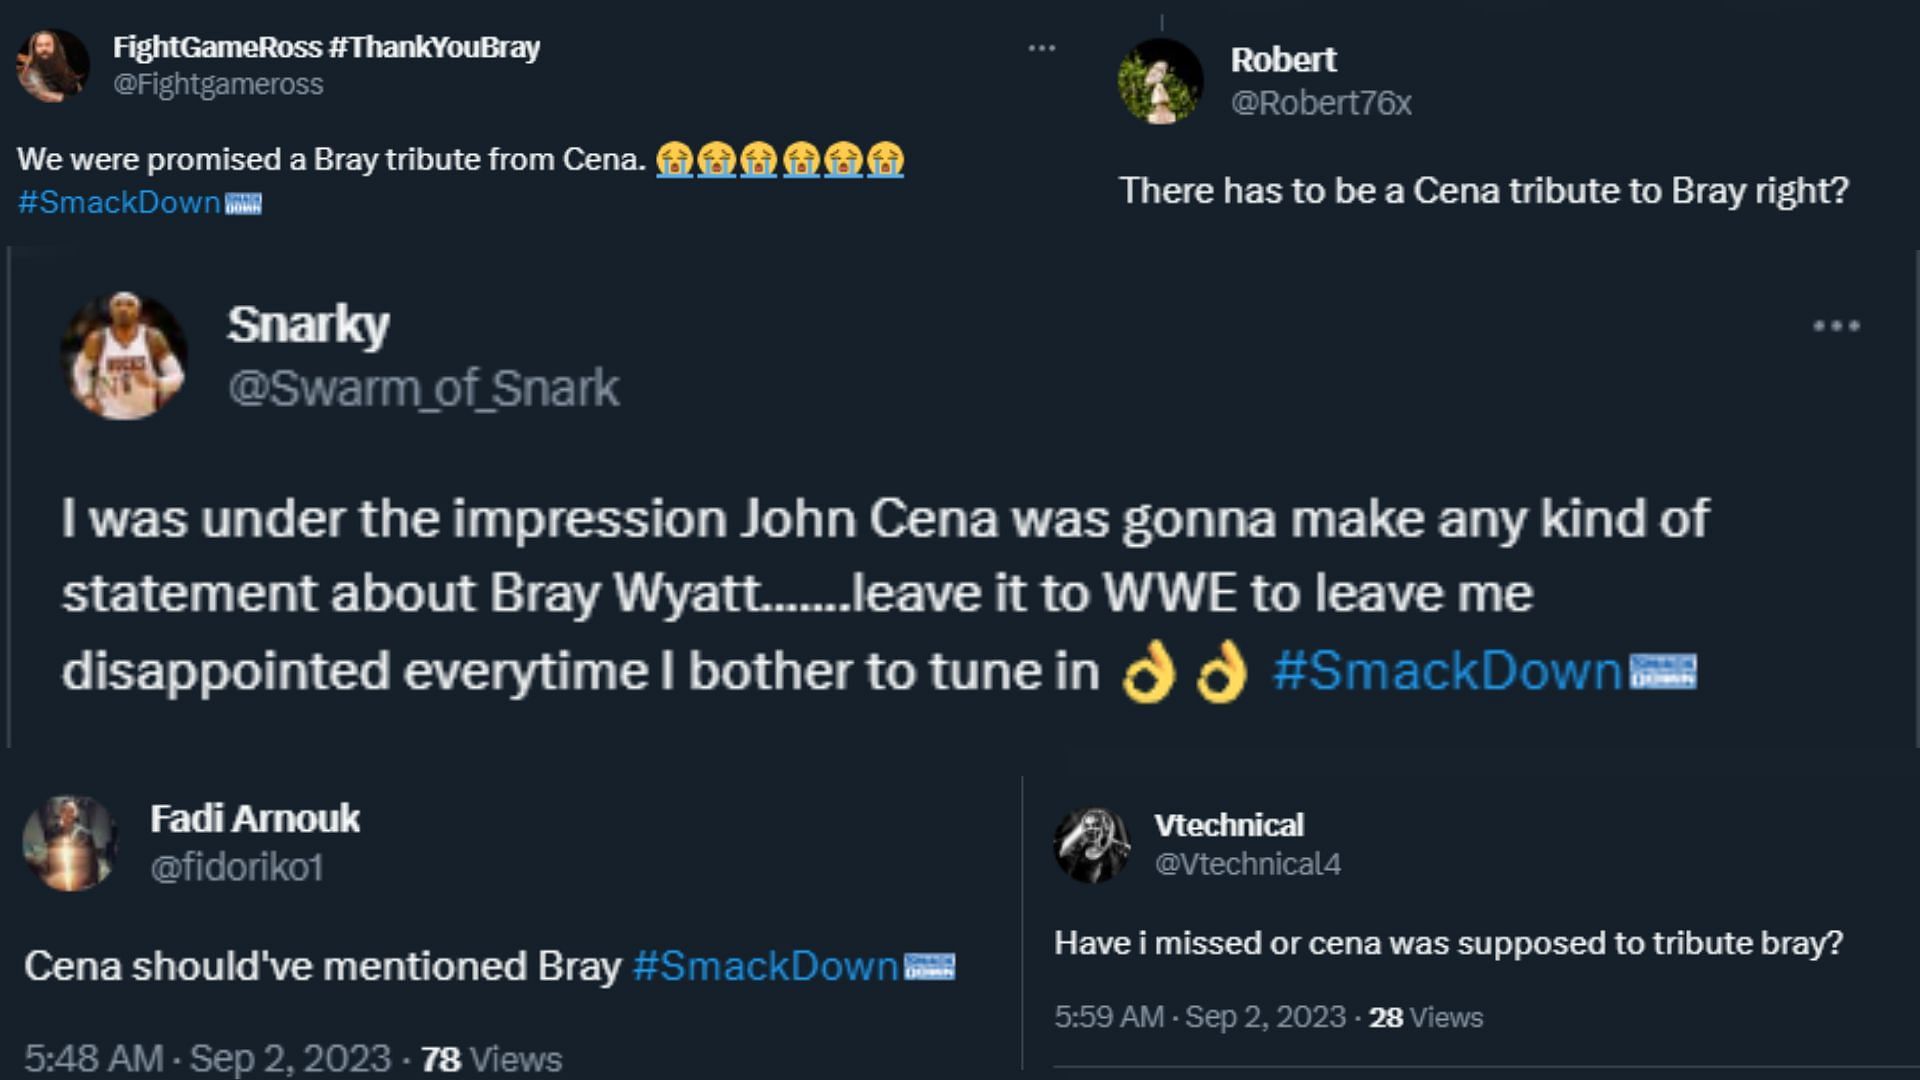
Task: Open @Fightgameross handle link
Action: coord(218,84)
